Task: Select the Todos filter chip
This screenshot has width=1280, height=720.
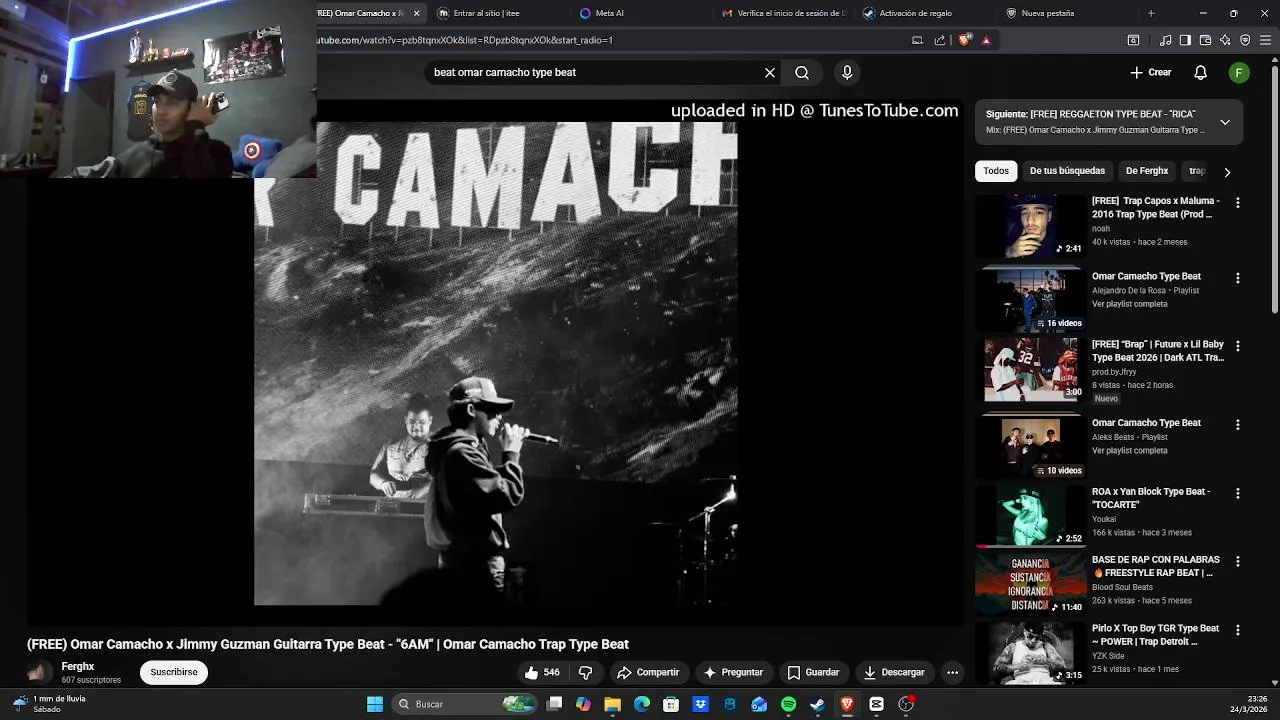Action: point(996,171)
